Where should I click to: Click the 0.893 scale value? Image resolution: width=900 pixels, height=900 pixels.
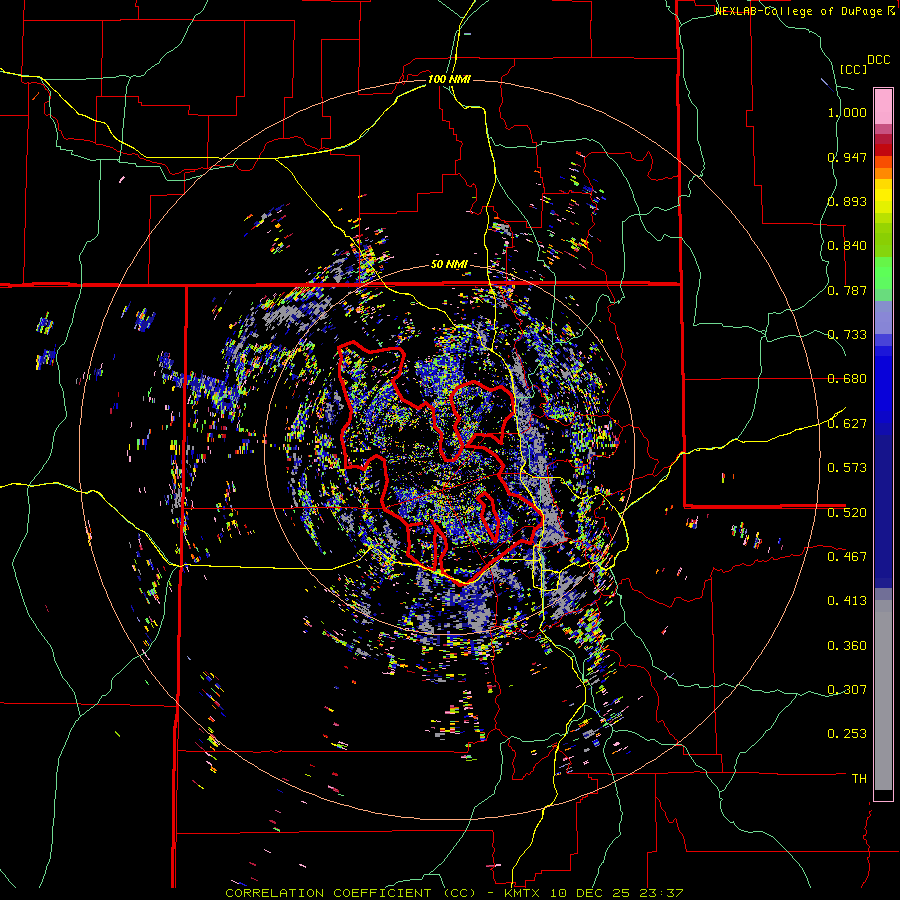[847, 201]
